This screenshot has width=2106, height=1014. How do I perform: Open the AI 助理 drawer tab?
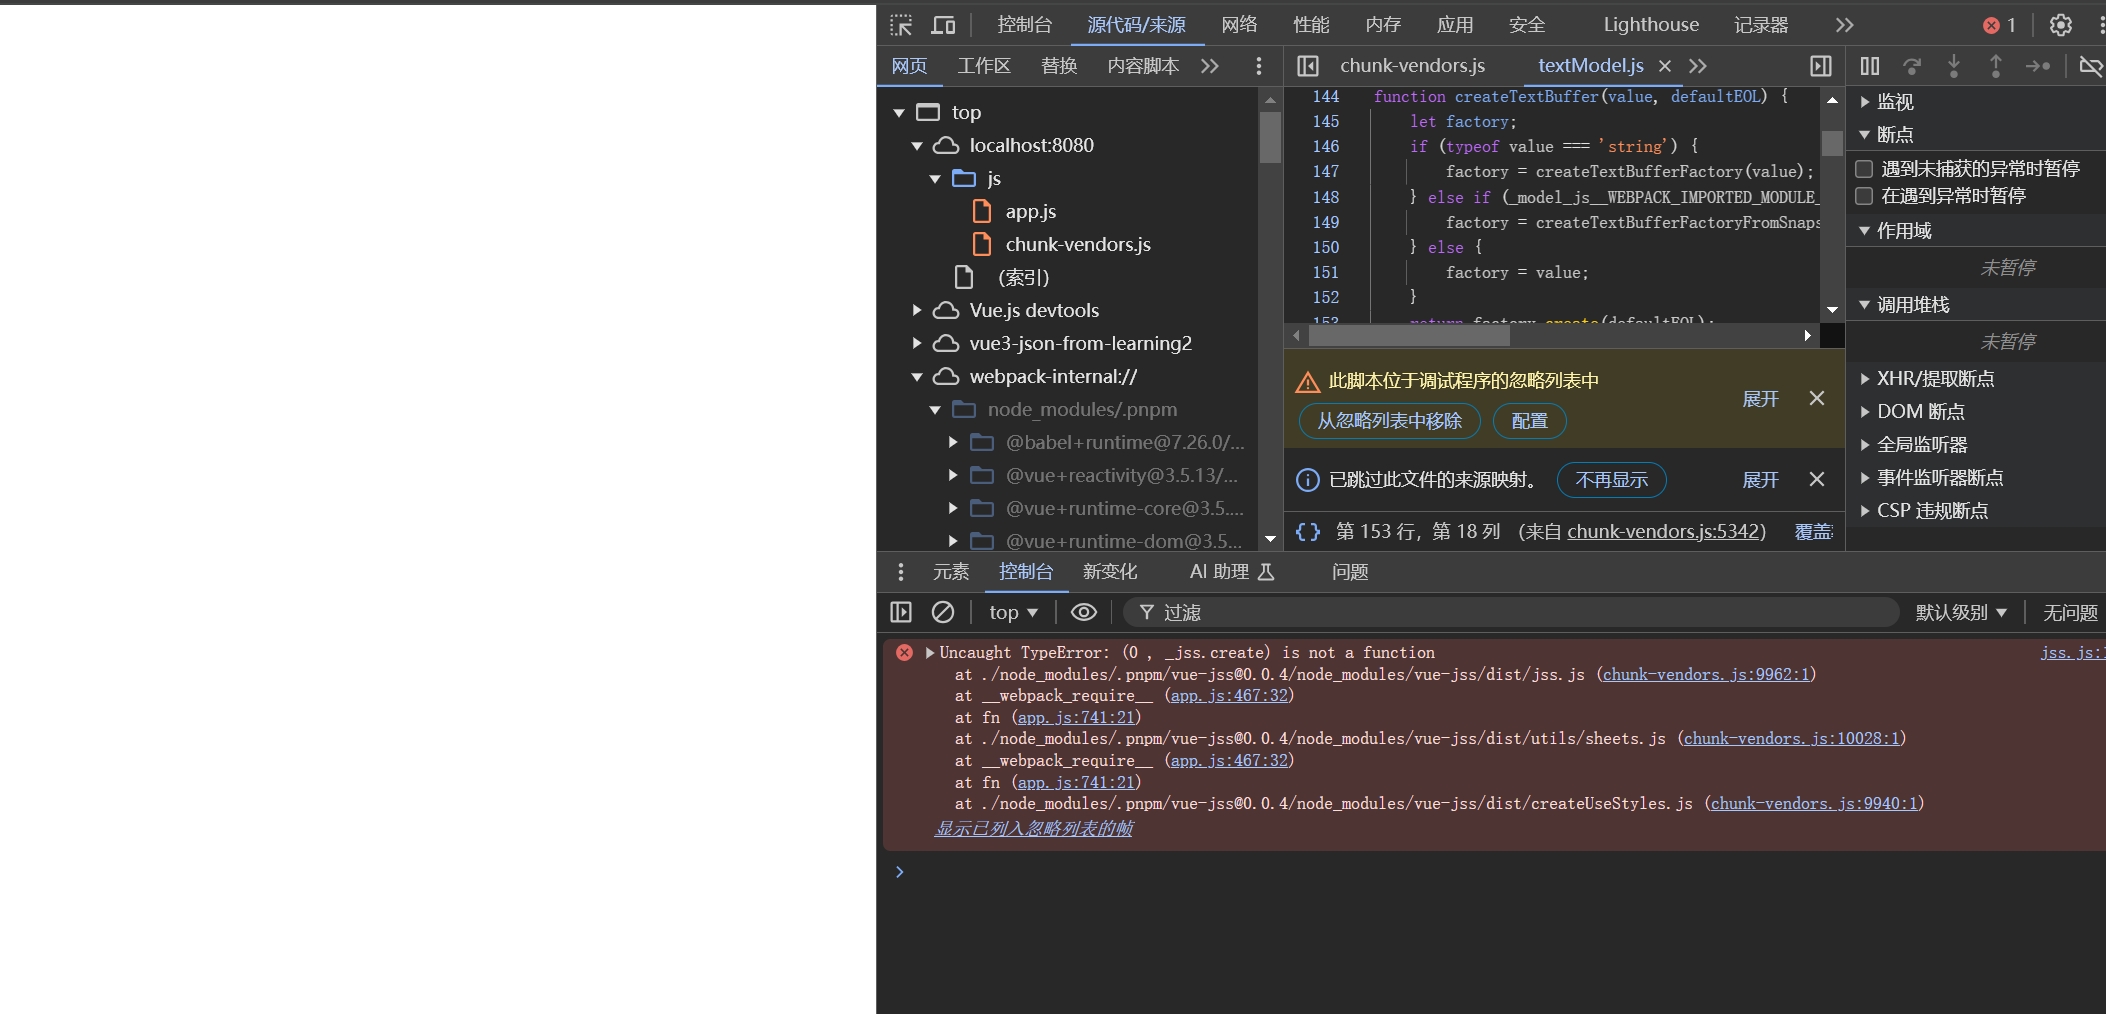point(1232,572)
